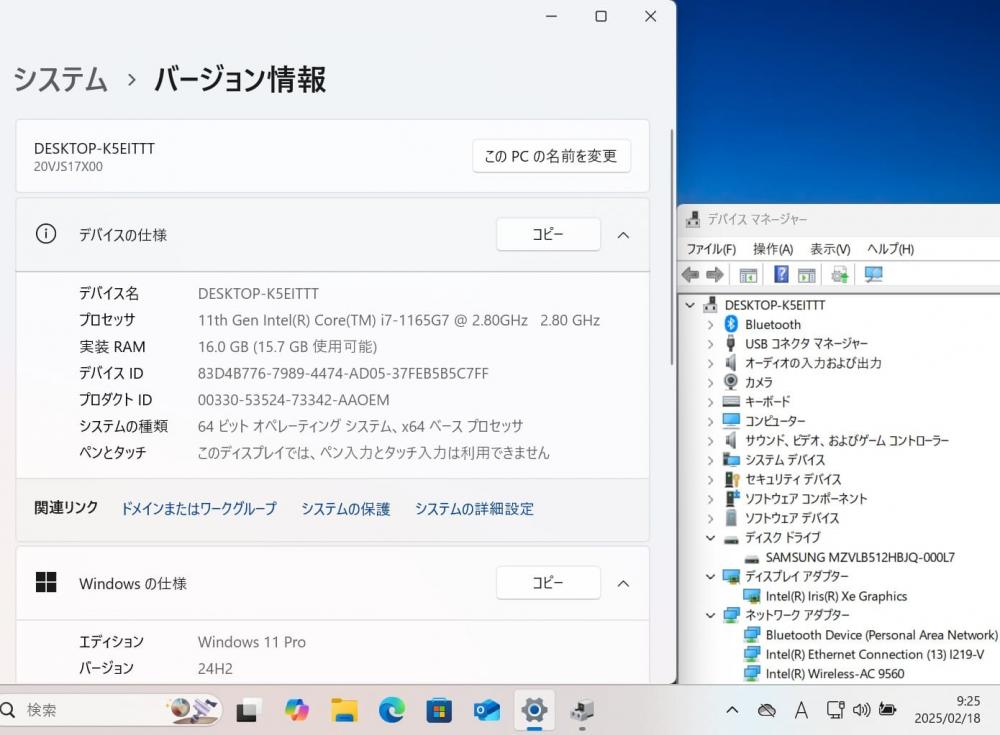Click コピー button for Windows の仕様
The height and width of the screenshot is (735, 1000).
548,583
